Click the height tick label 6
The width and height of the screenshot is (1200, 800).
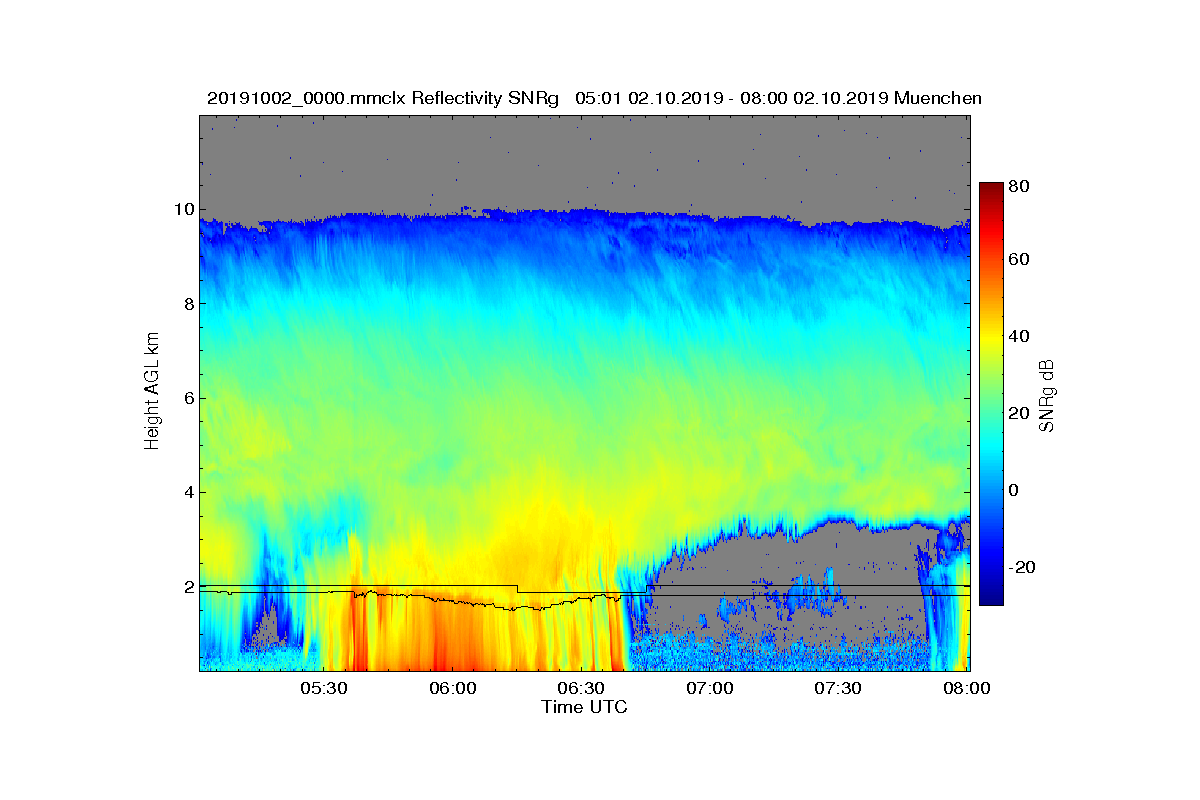click(187, 398)
